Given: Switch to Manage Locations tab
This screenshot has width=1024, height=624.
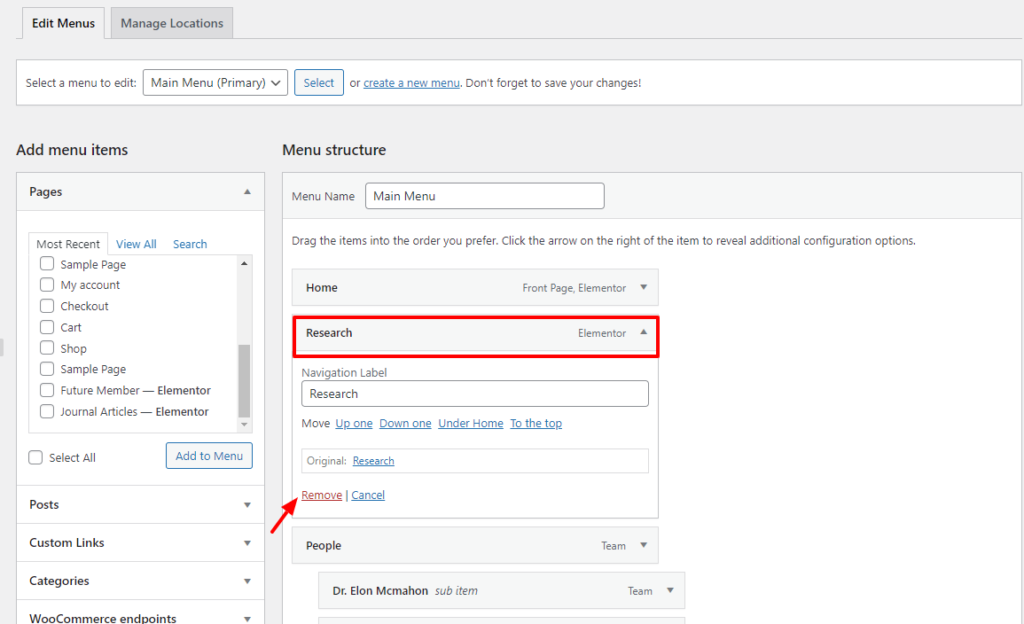Looking at the screenshot, I should (x=172, y=23).
